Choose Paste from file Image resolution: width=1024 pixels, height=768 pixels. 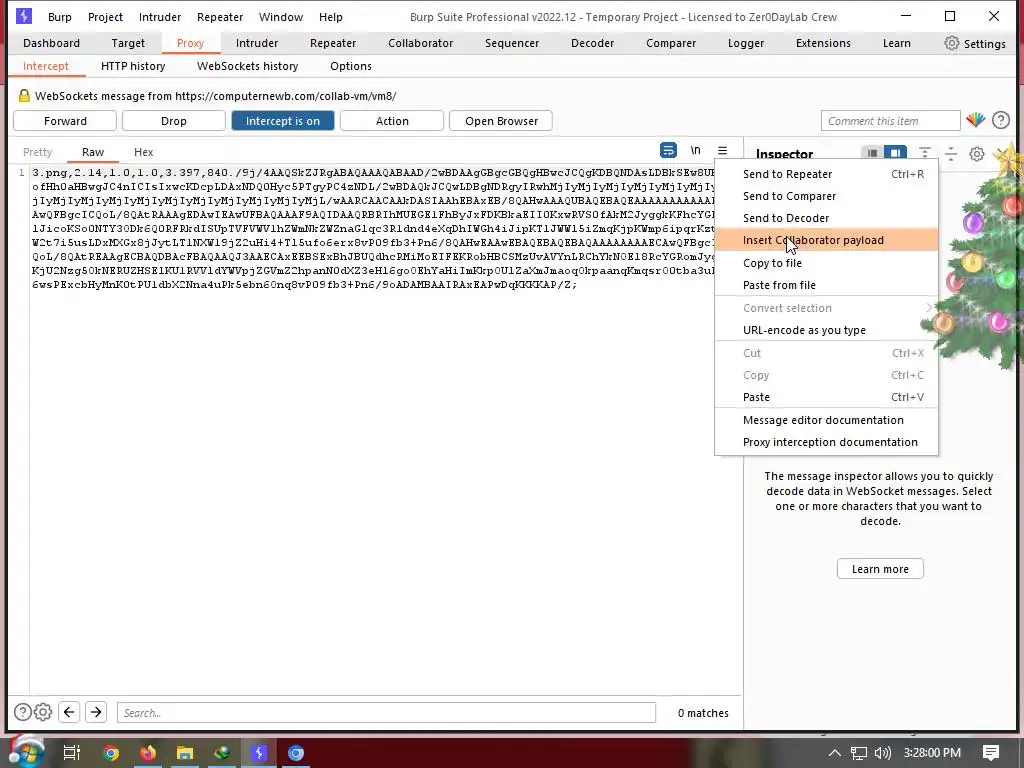tap(826, 285)
